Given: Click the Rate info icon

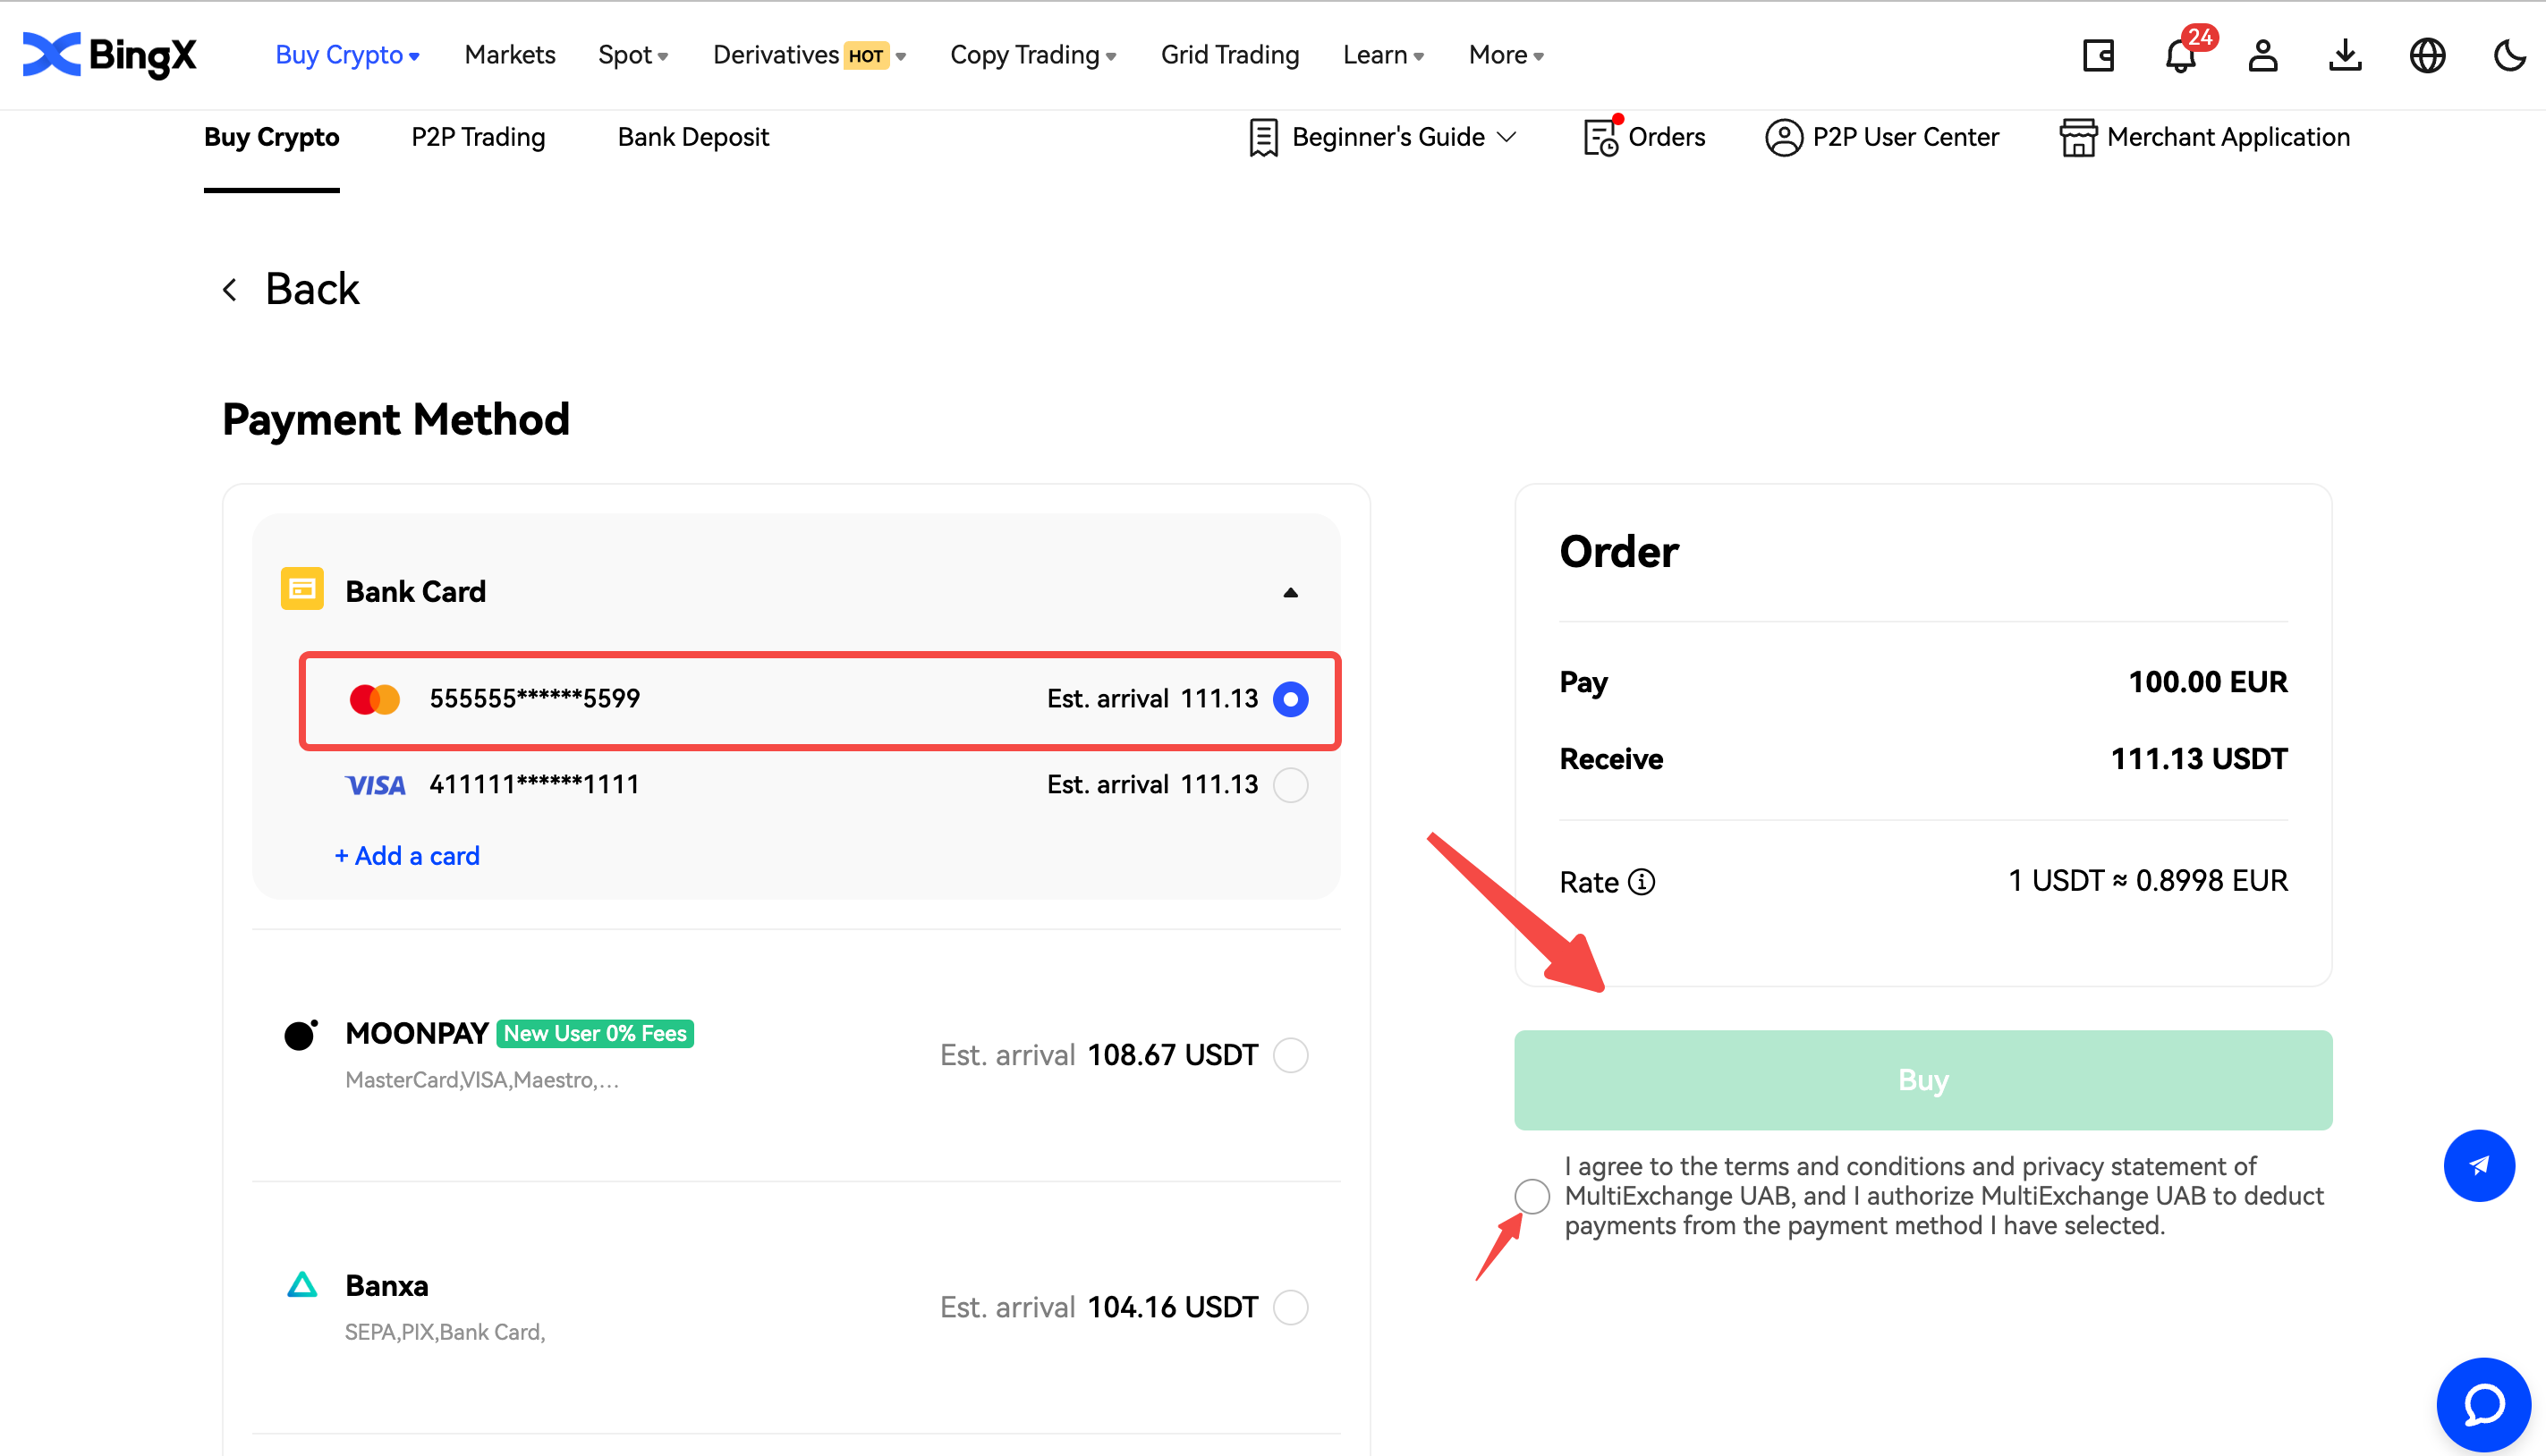Looking at the screenshot, I should pyautogui.click(x=1641, y=882).
